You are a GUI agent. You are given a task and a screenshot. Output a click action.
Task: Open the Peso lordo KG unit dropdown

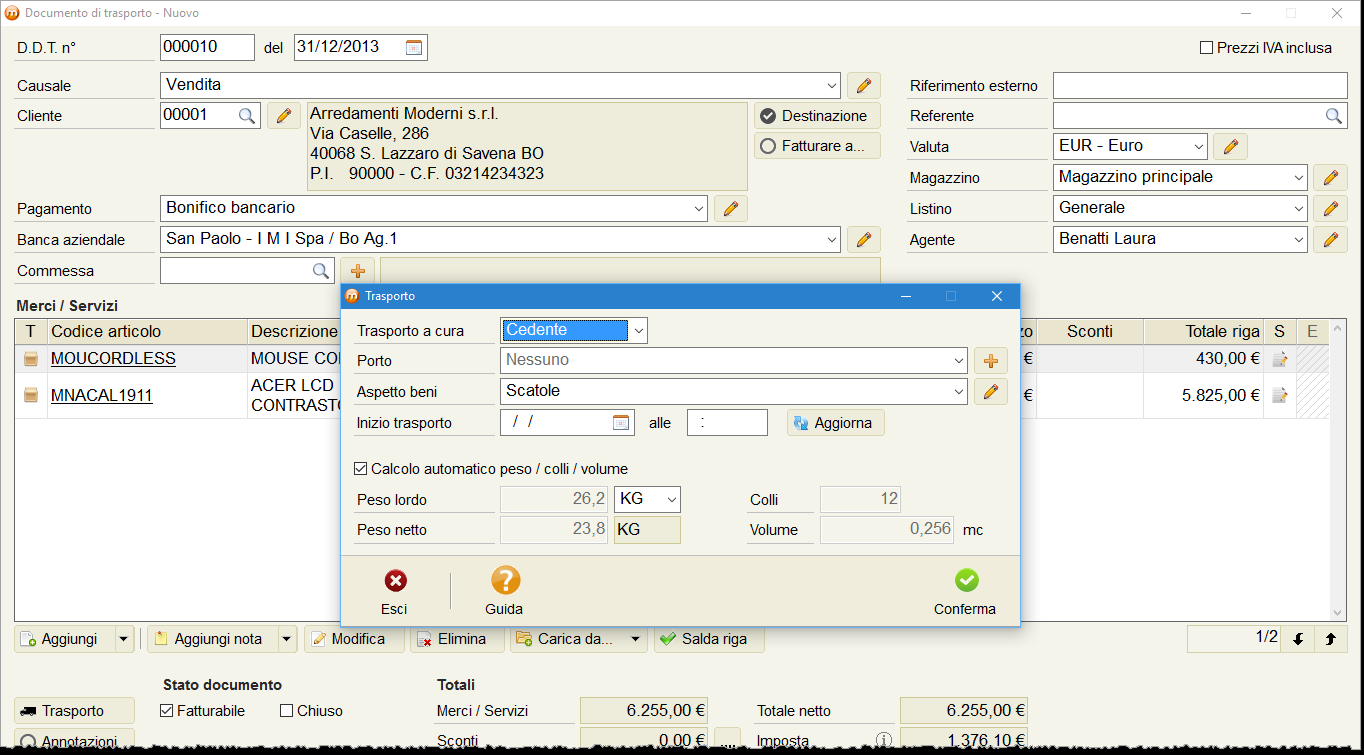coord(672,500)
